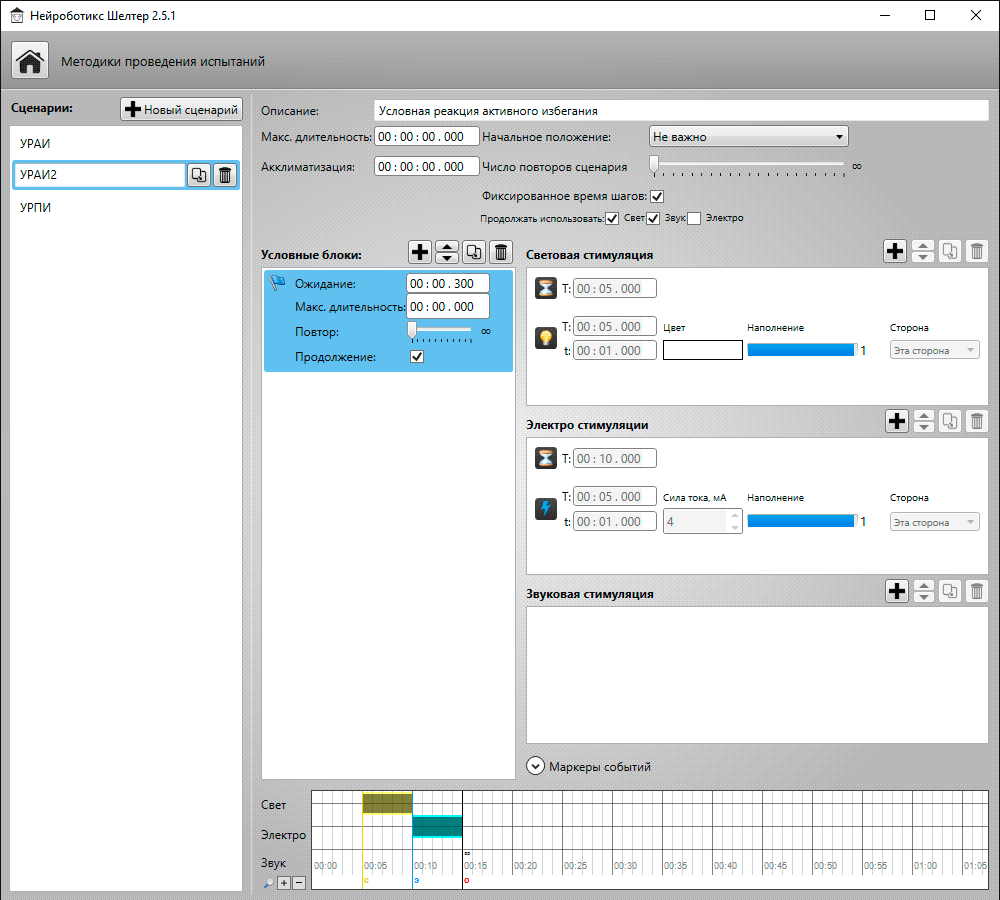Viewport: 1000px width, 900px height.
Task: Click the Описание text field
Action: [x=681, y=110]
